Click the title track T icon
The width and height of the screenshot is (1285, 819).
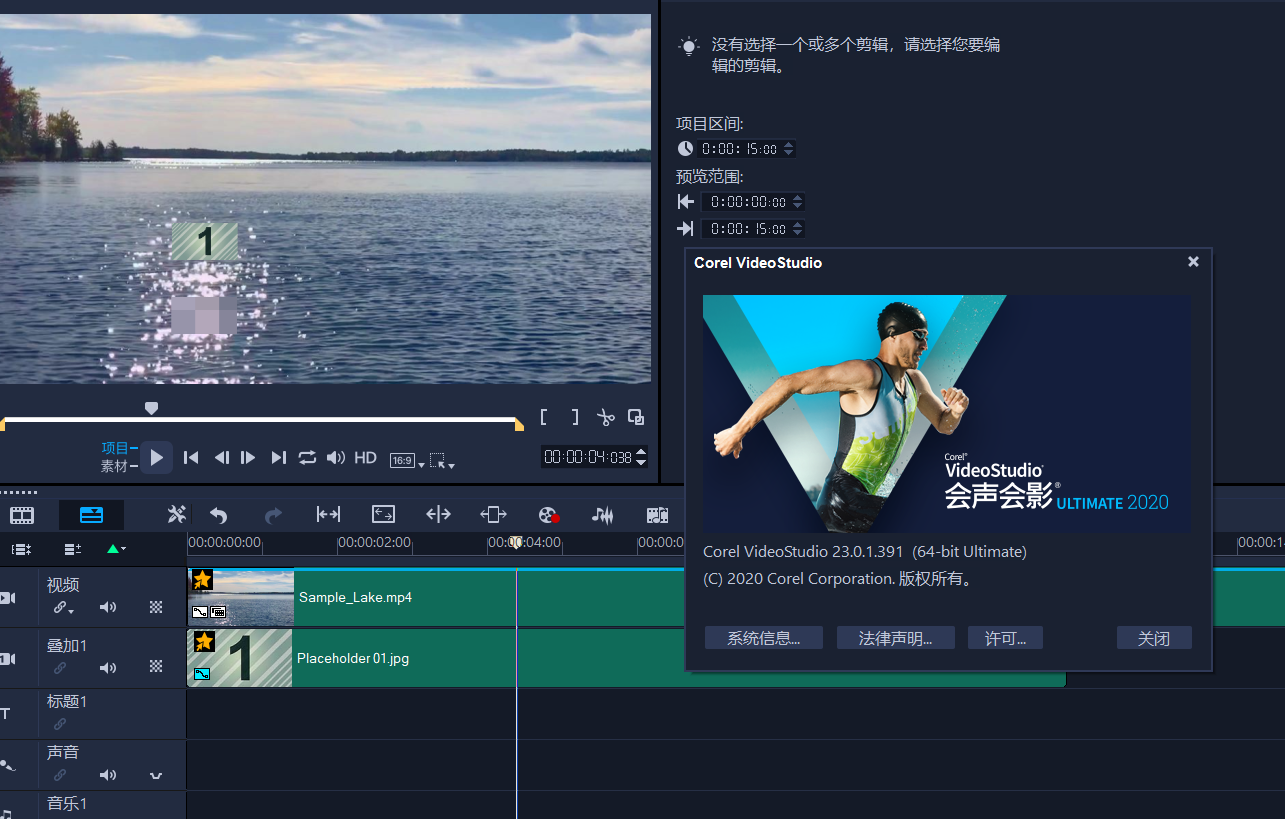(x=5, y=713)
